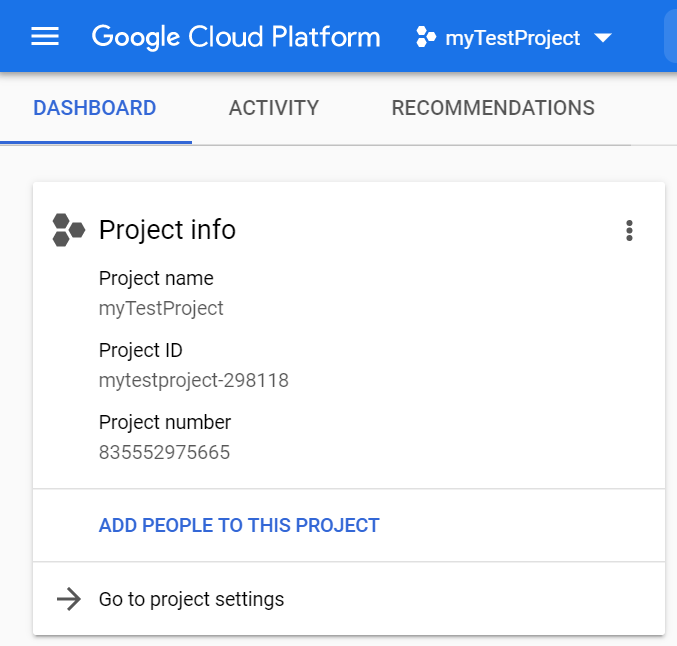
Task: Go to project settings link text
Action: [191, 599]
